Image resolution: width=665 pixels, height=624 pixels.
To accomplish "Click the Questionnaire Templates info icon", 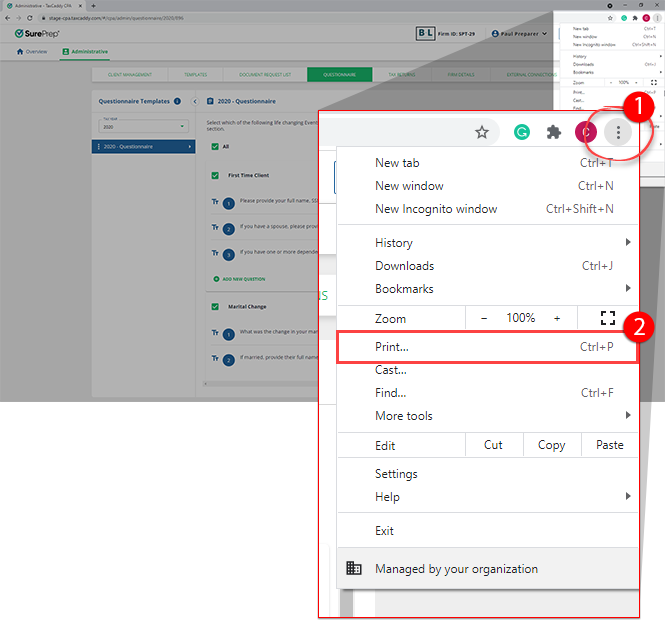I will pyautogui.click(x=178, y=101).
